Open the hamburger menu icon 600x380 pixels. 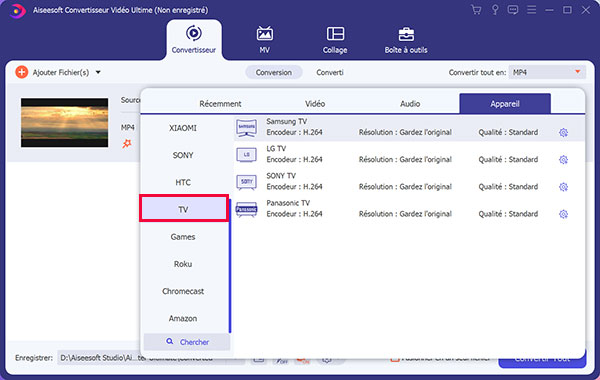click(531, 10)
